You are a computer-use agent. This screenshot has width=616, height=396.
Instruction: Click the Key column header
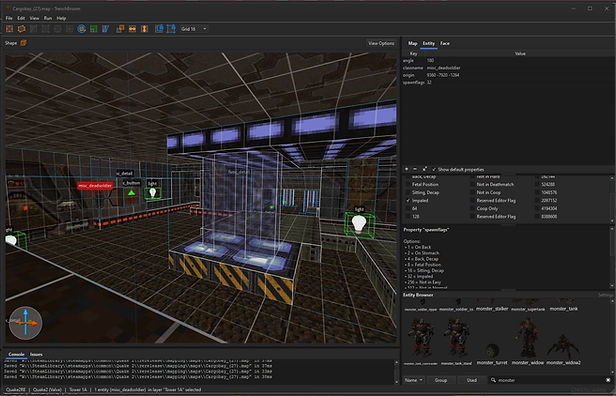[x=414, y=53]
